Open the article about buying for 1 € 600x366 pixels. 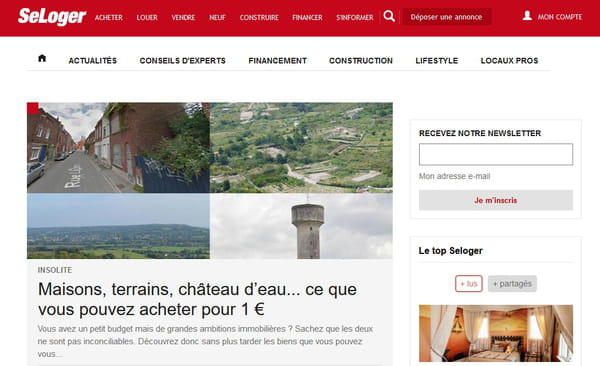pyautogui.click(x=197, y=299)
